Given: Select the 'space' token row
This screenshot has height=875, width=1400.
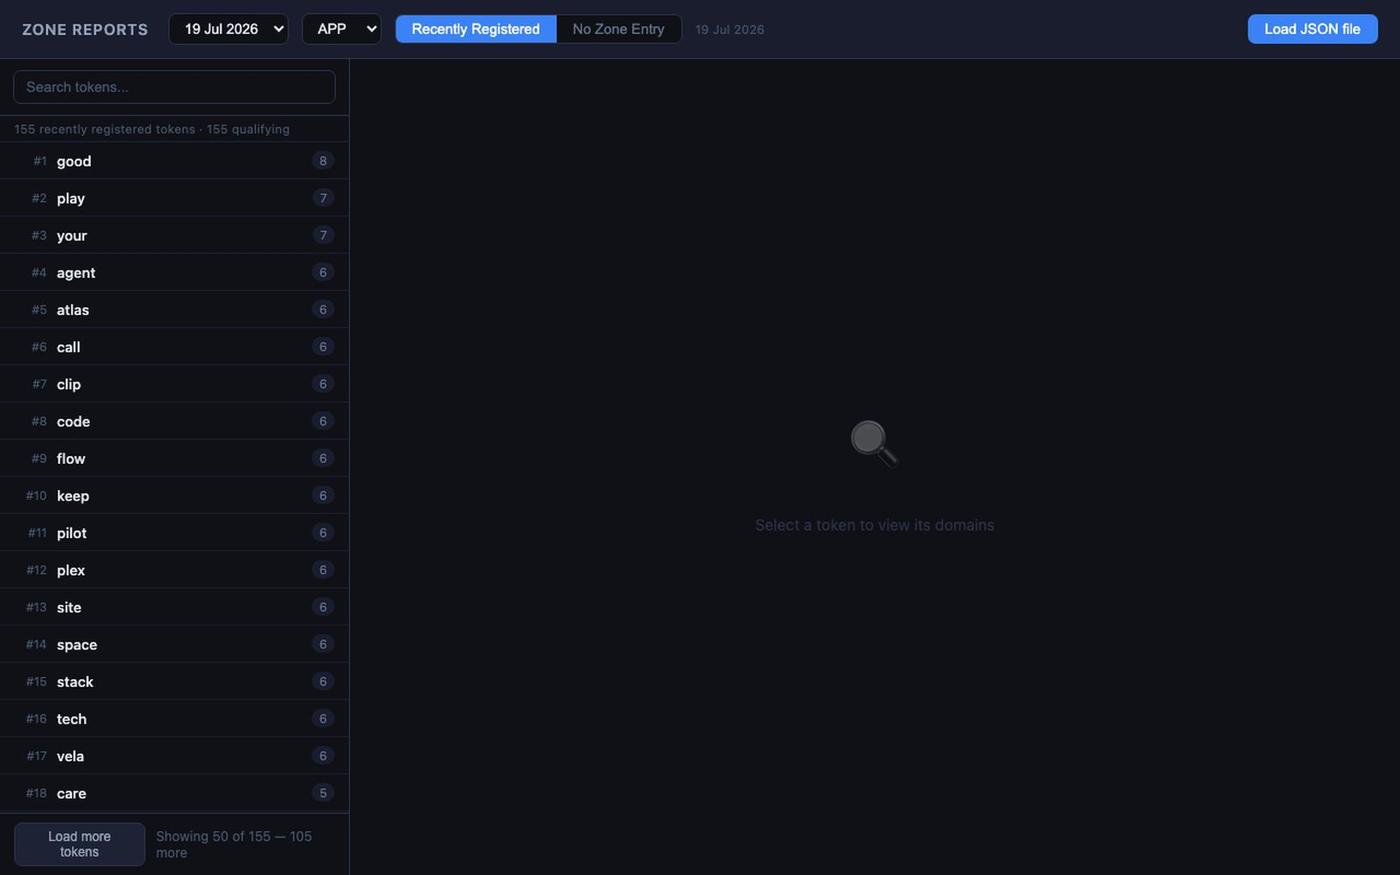Looking at the screenshot, I should [x=174, y=644].
